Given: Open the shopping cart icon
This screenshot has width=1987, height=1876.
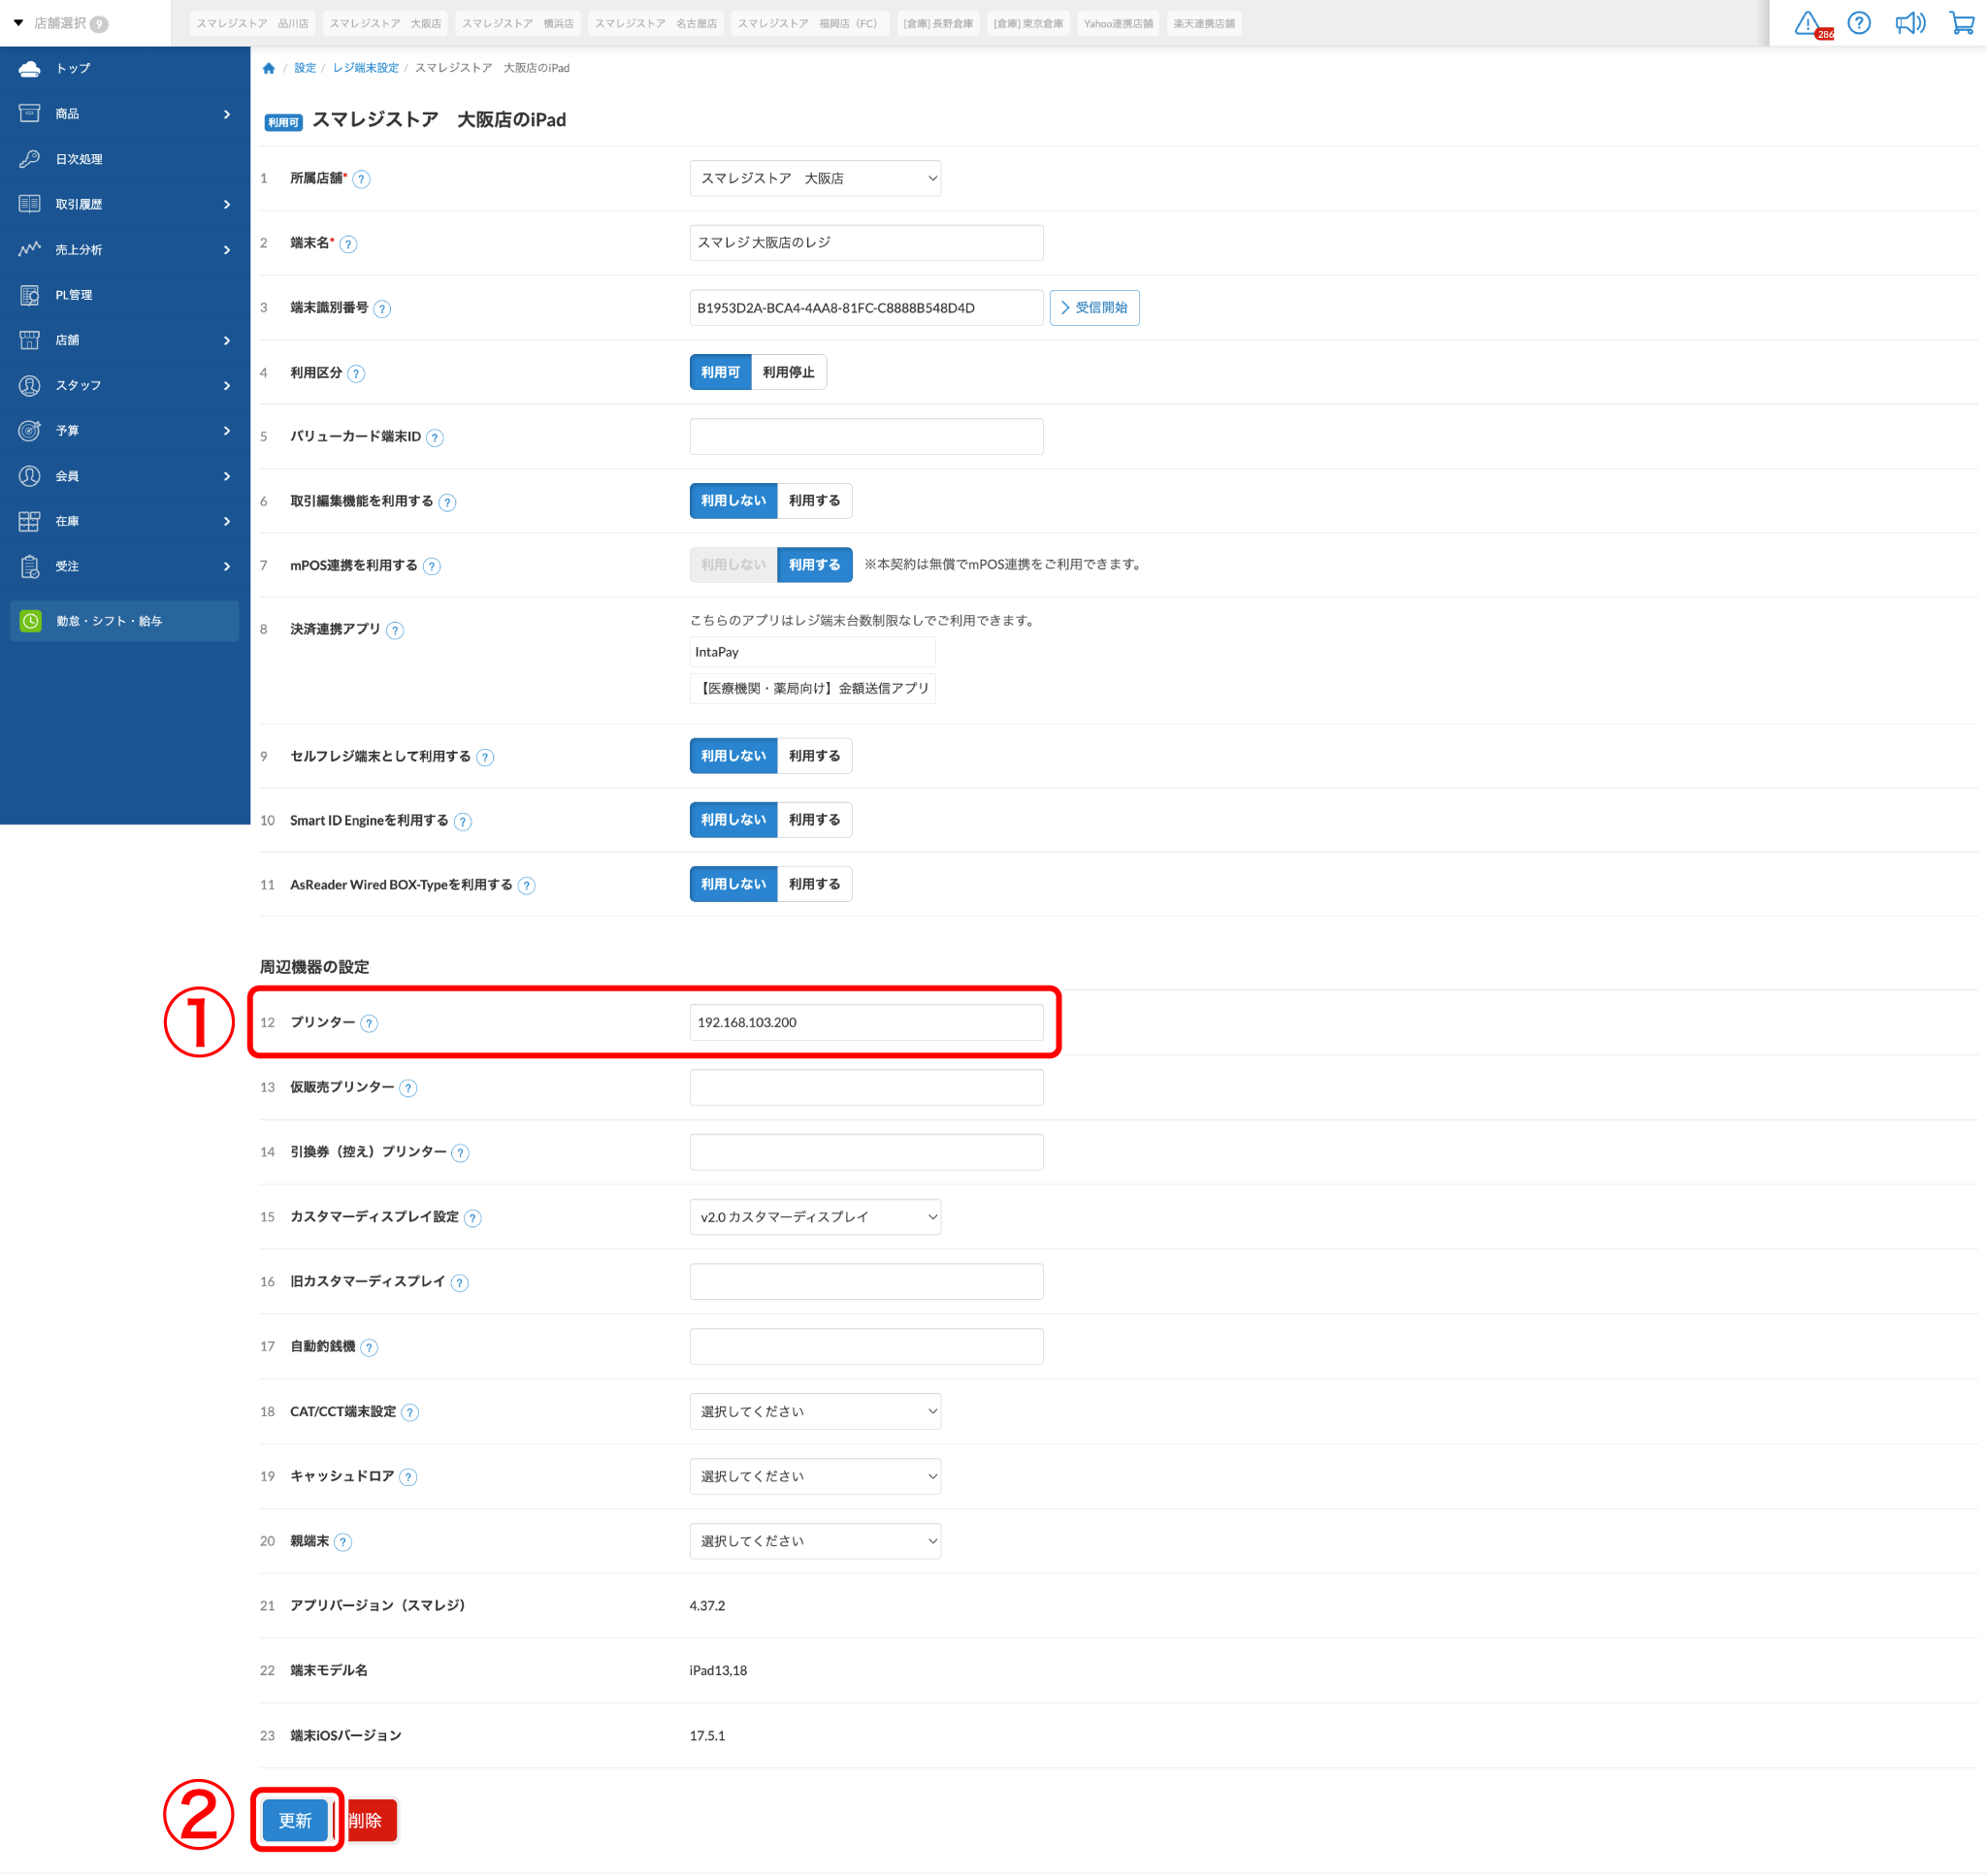Looking at the screenshot, I should click(1961, 23).
